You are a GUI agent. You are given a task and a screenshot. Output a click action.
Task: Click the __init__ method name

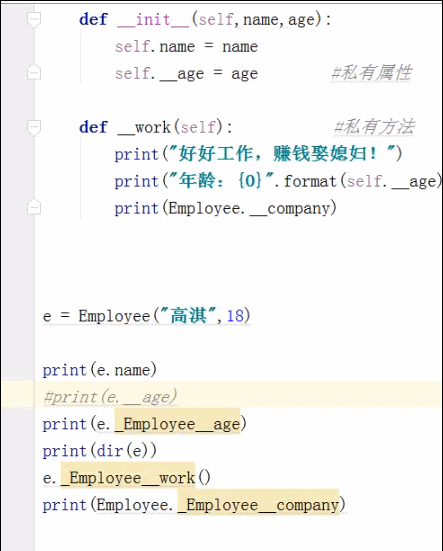[x=153, y=20]
